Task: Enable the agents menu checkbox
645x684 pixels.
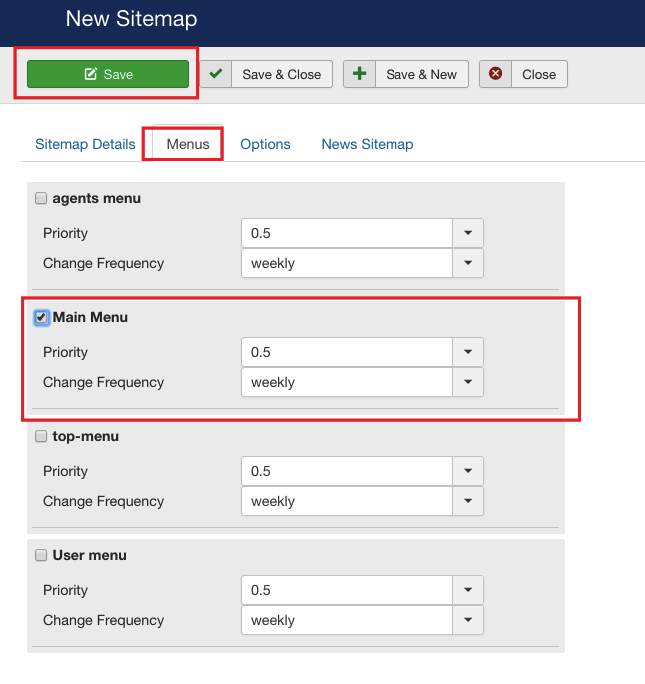Action: [41, 198]
